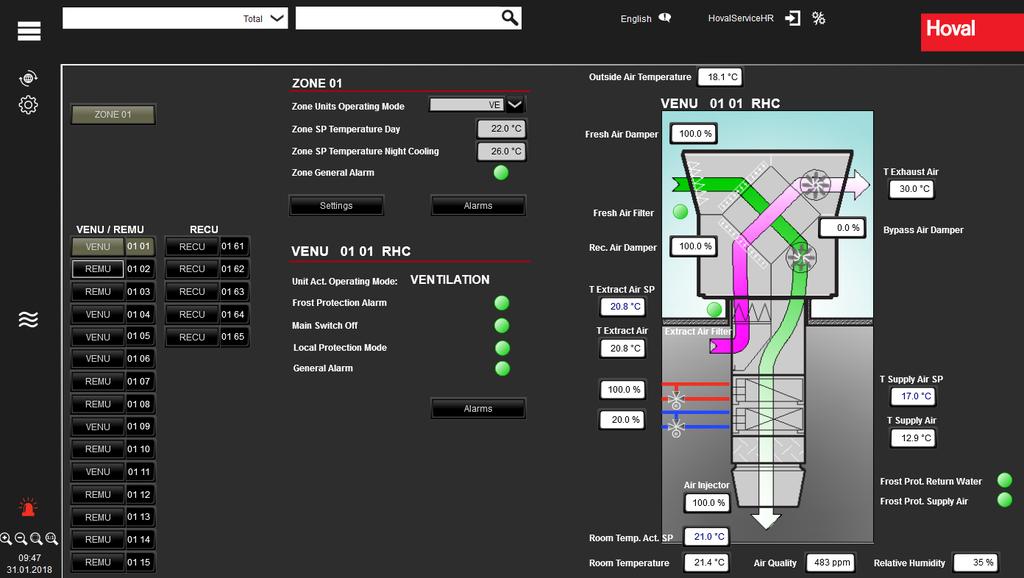Viewport: 1024px width, 578px height.
Task: Open the Total dropdown in the header
Action: [x=175, y=18]
